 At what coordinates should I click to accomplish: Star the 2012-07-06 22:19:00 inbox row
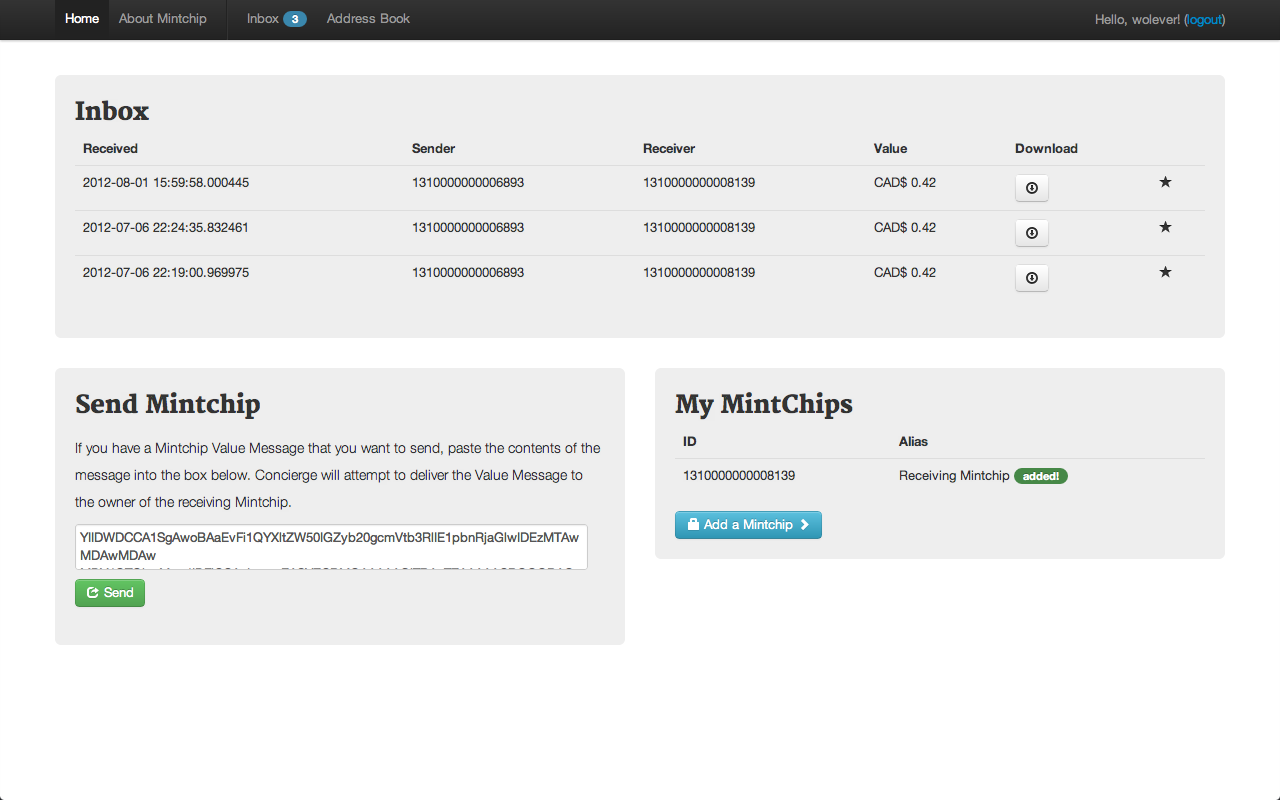[1165, 272]
